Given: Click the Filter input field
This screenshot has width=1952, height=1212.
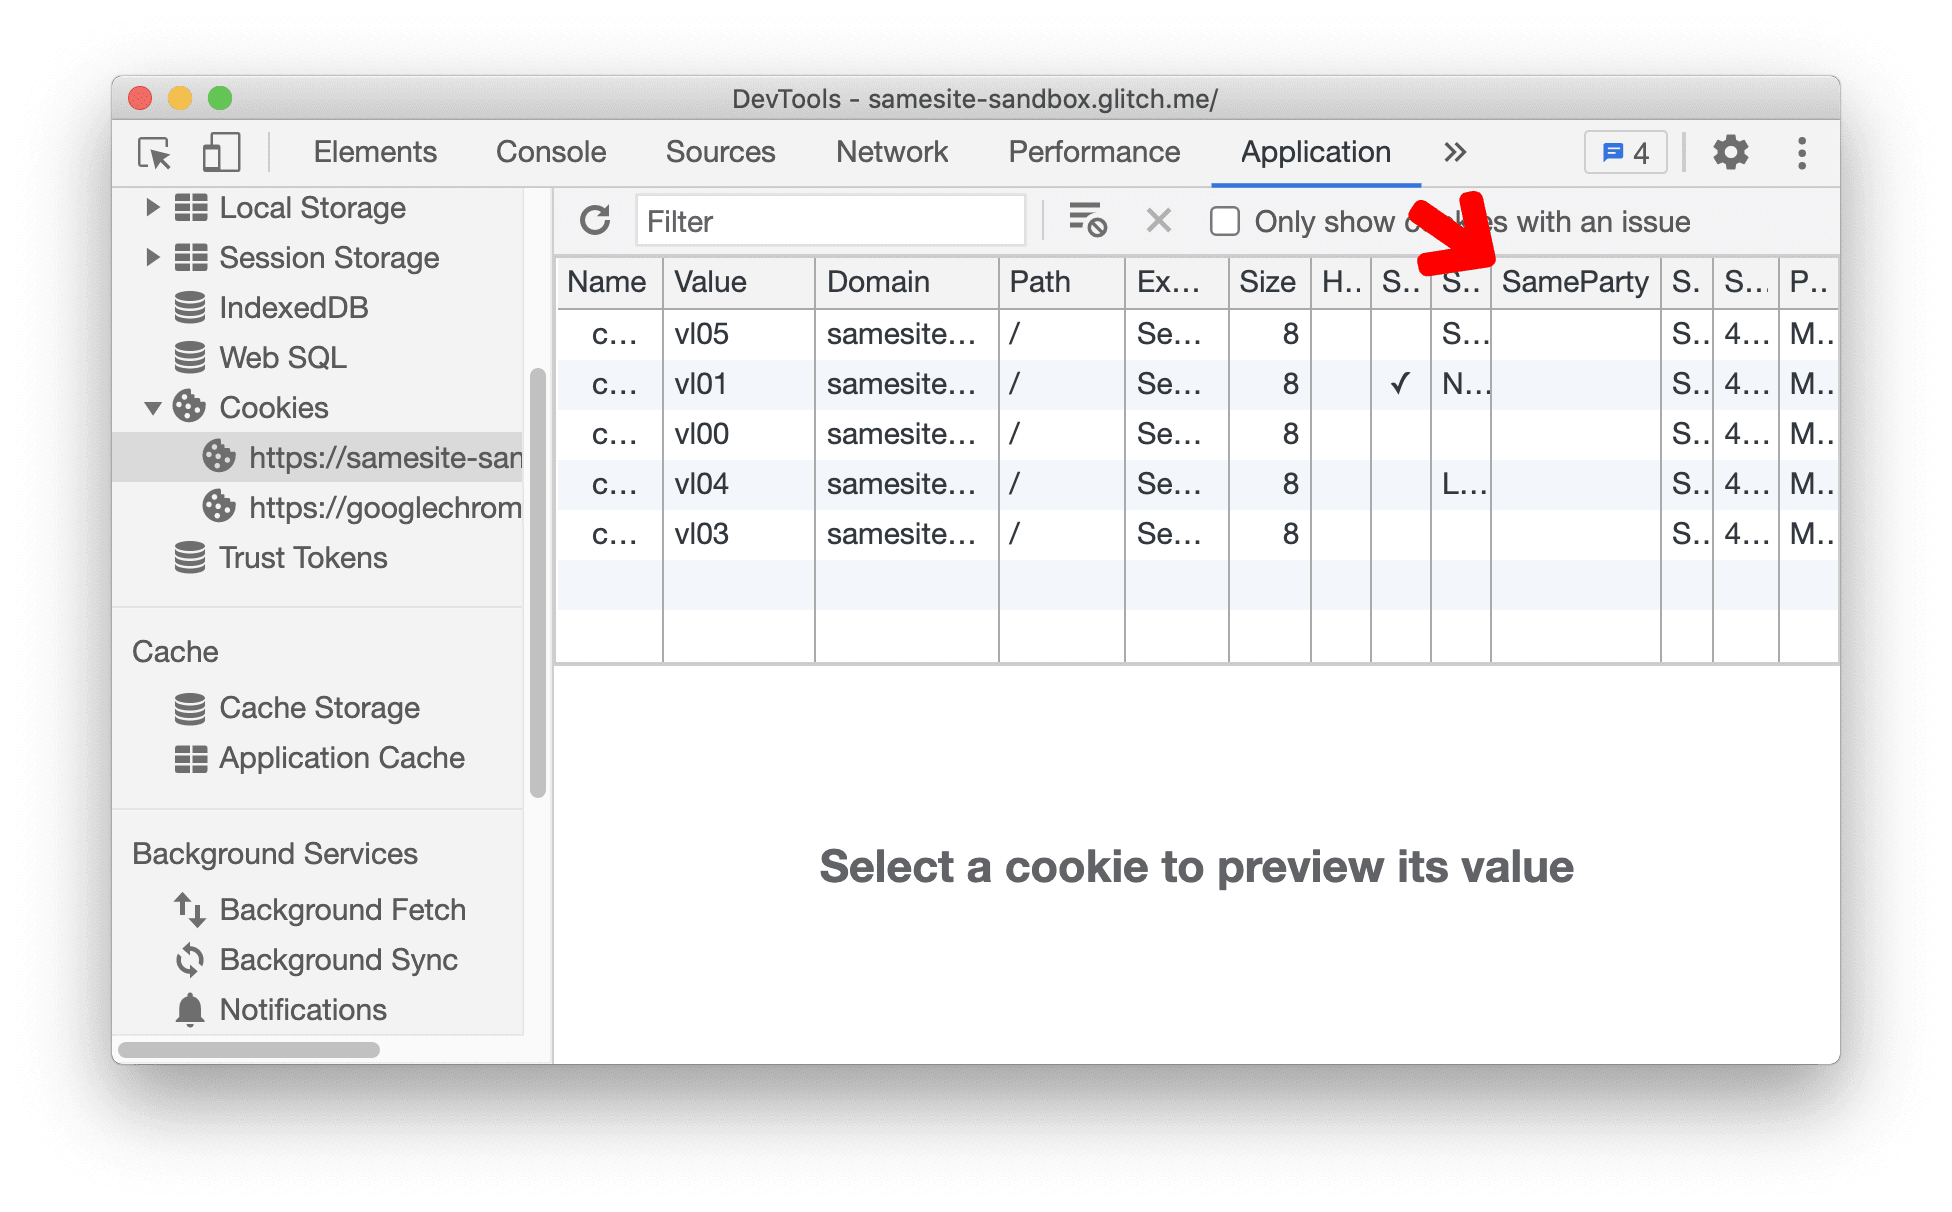Looking at the screenshot, I should point(832,221).
